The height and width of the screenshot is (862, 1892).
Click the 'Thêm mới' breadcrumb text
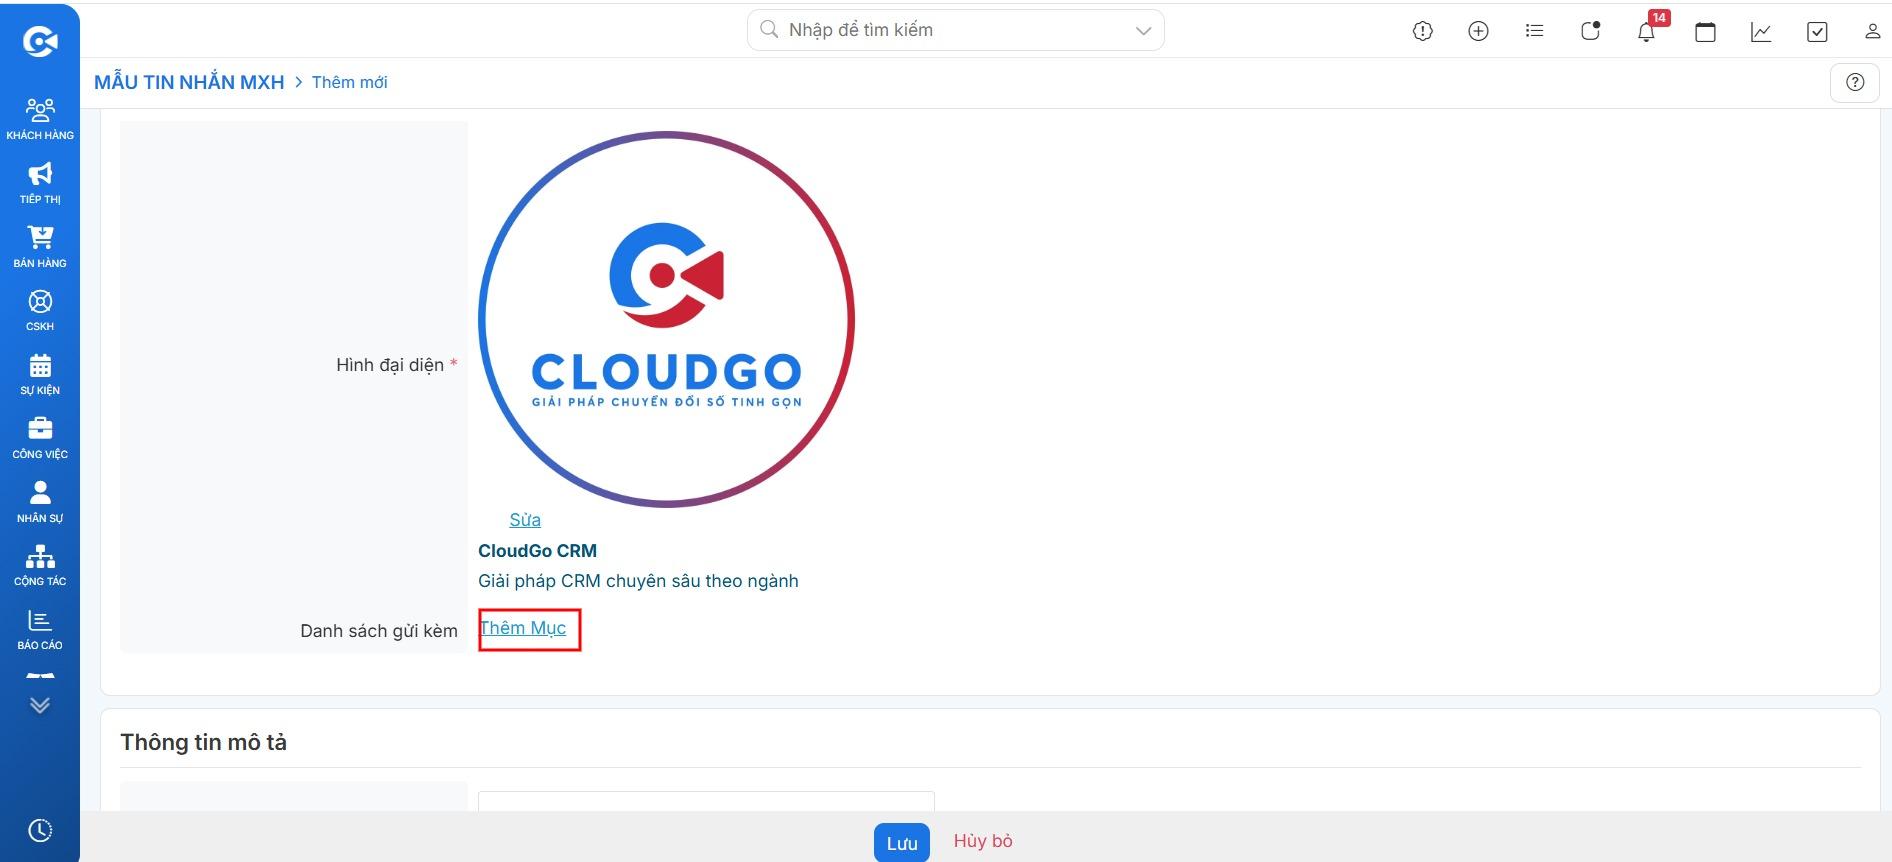click(349, 82)
